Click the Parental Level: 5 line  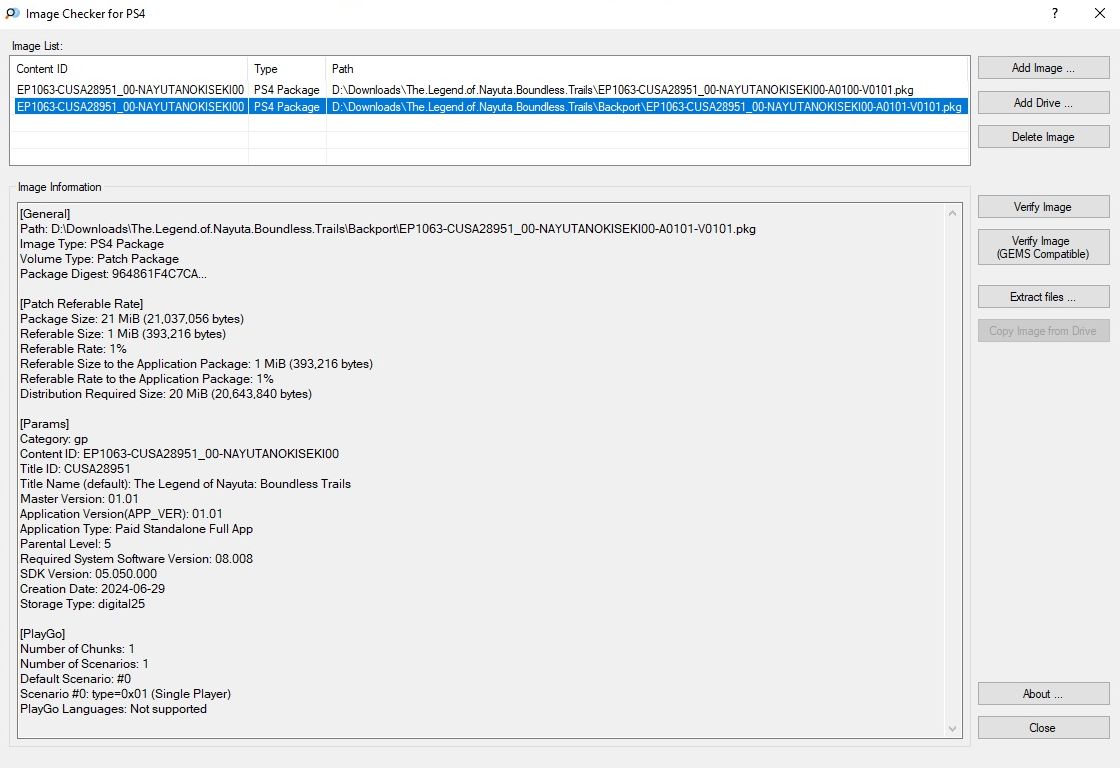(66, 544)
